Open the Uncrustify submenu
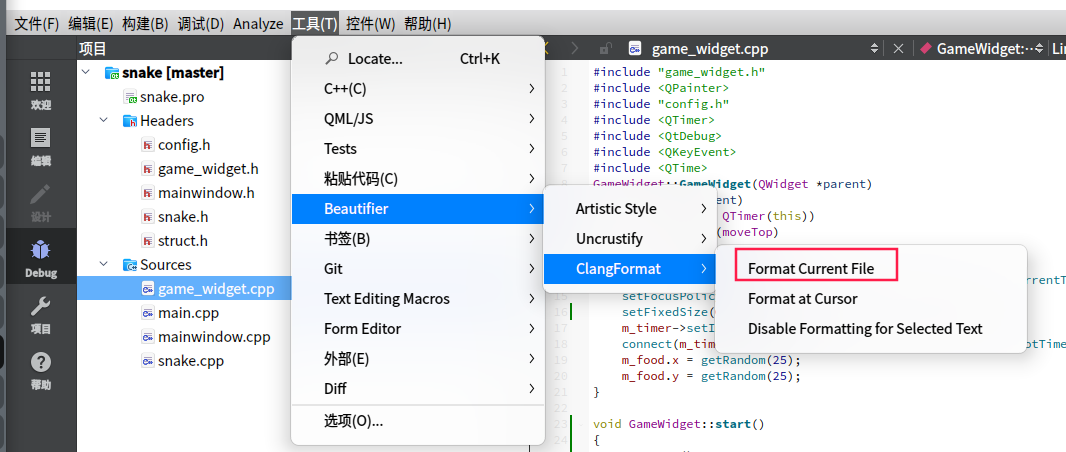 pyautogui.click(x=630, y=239)
